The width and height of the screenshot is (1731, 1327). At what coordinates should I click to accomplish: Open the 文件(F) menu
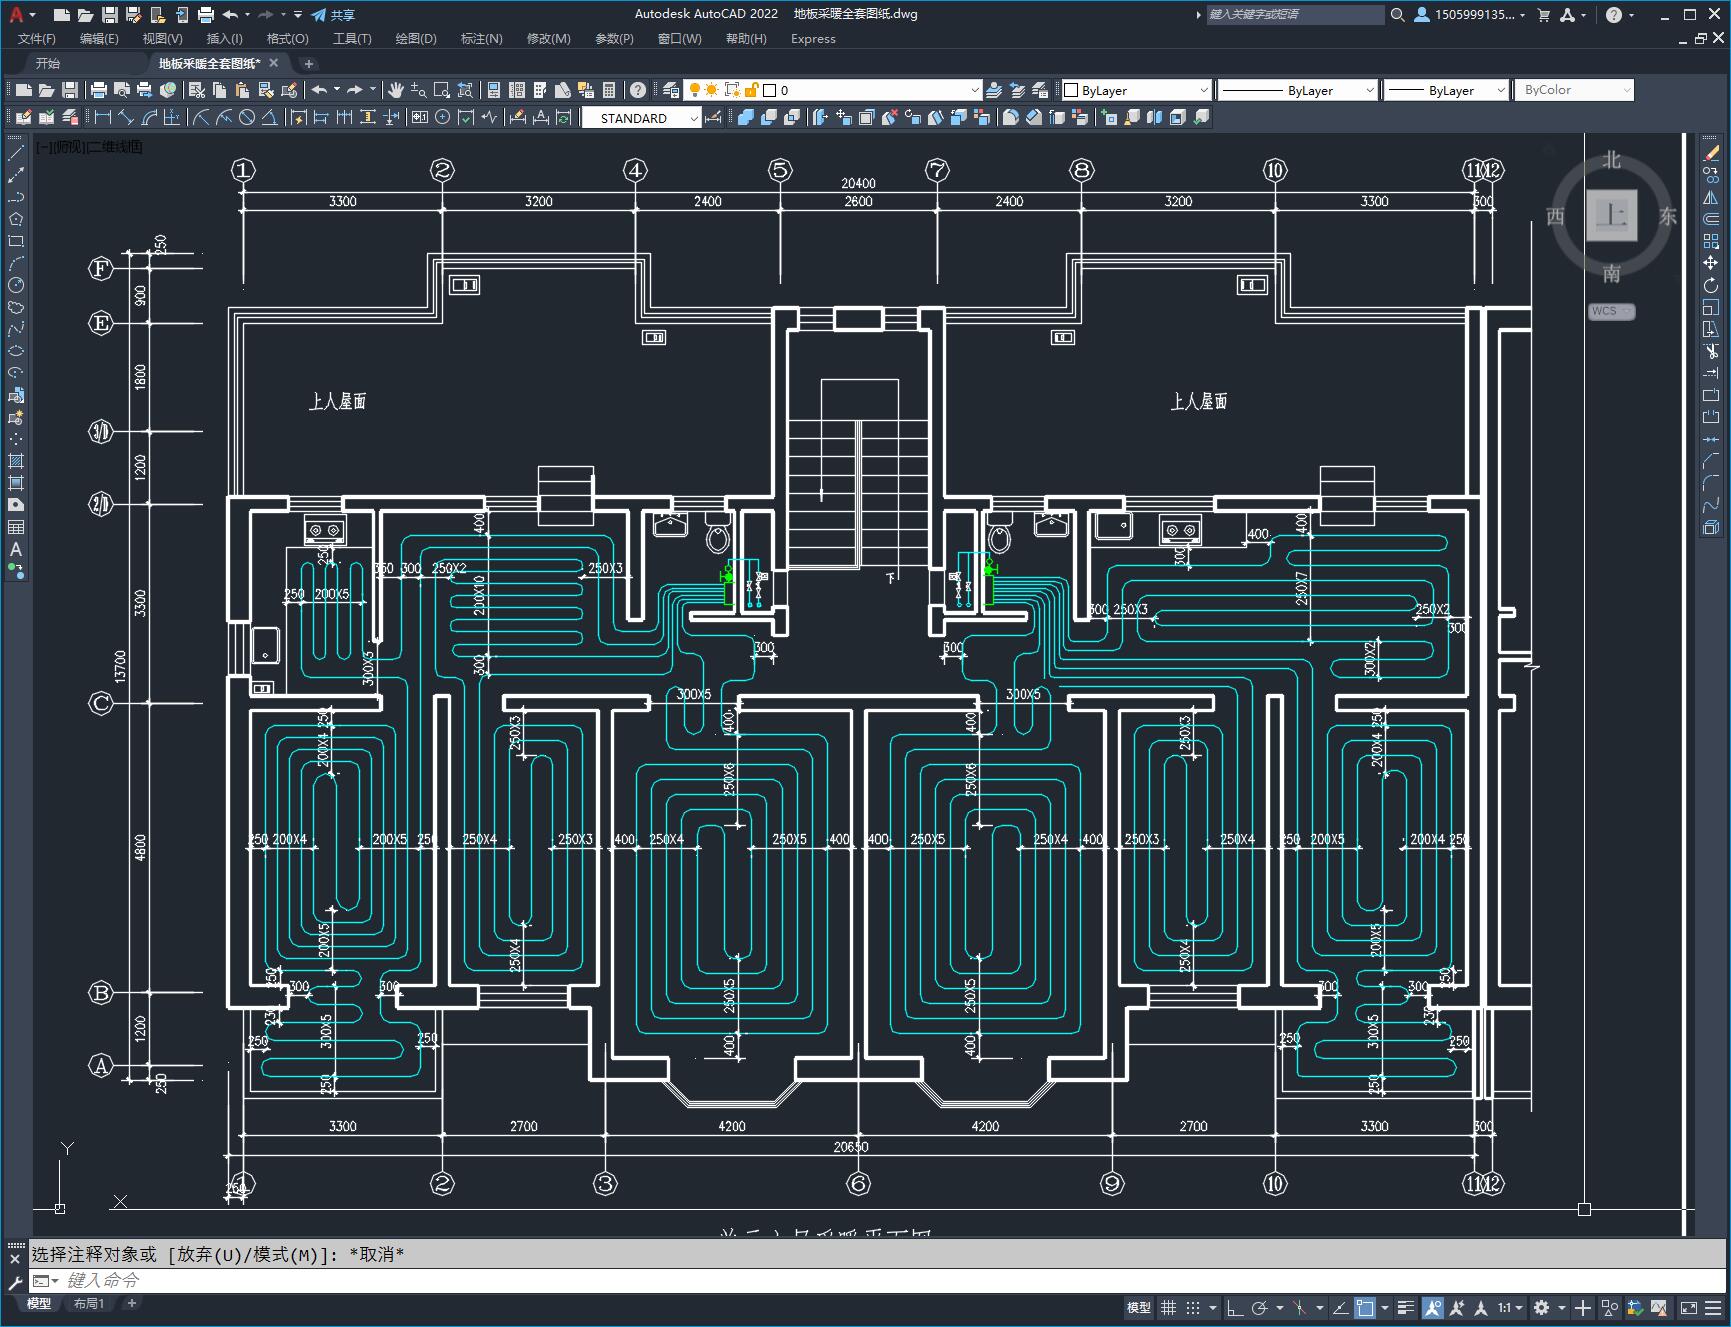tap(37, 38)
